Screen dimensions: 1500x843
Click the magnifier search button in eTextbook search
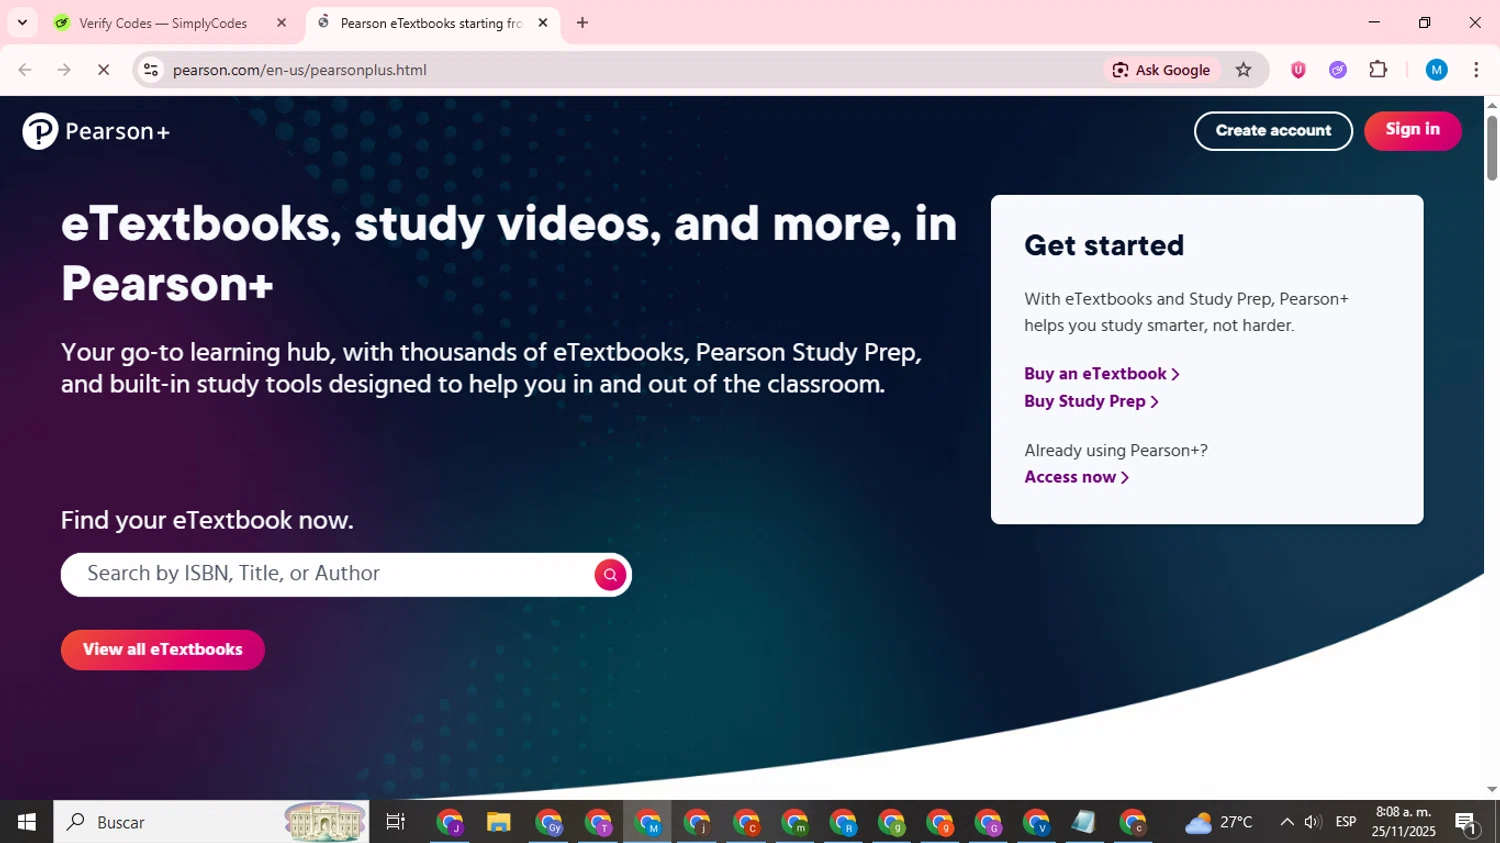(610, 575)
